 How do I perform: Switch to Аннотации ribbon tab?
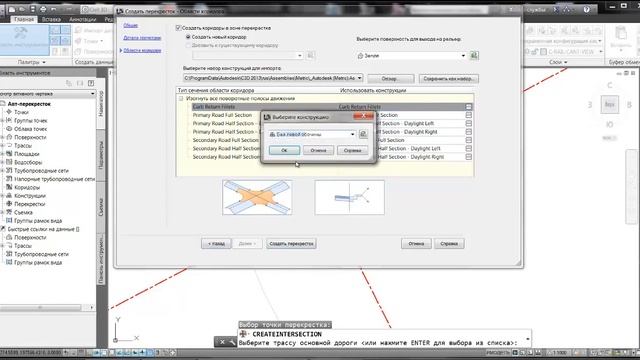[82, 19]
